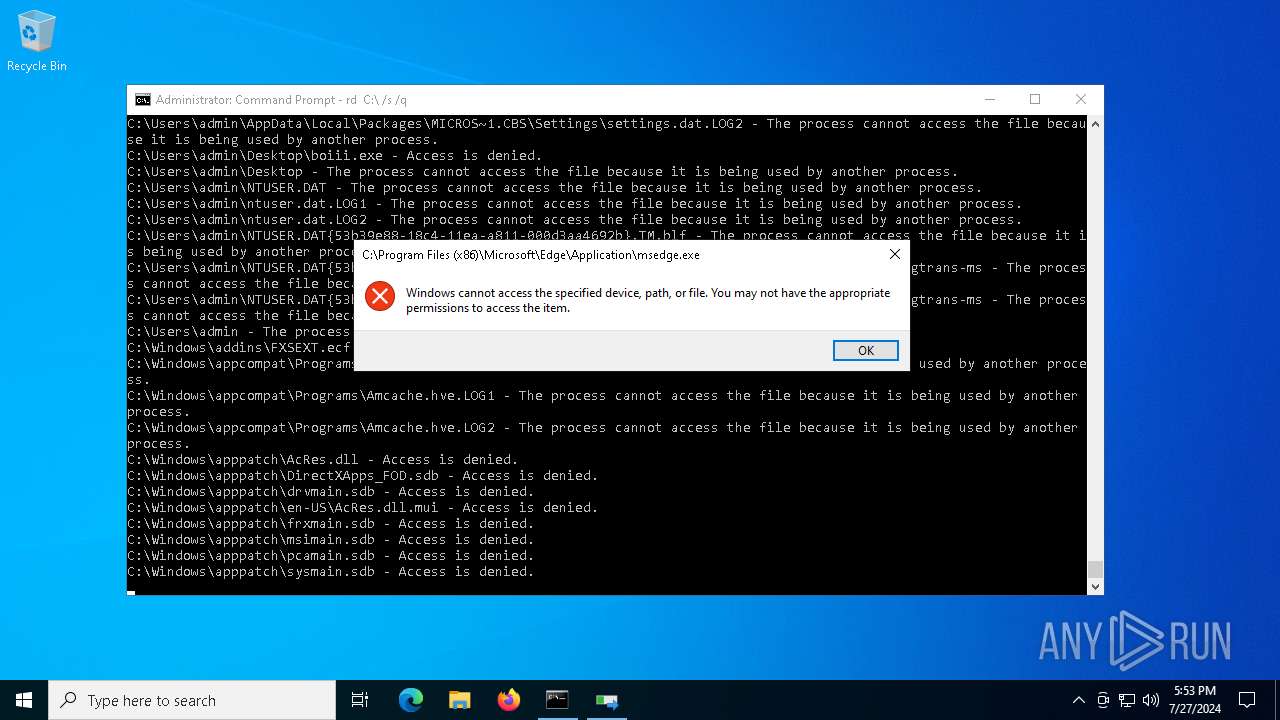1280x720 pixels.
Task: Close the msedge.exe error dialog
Action: pos(894,255)
